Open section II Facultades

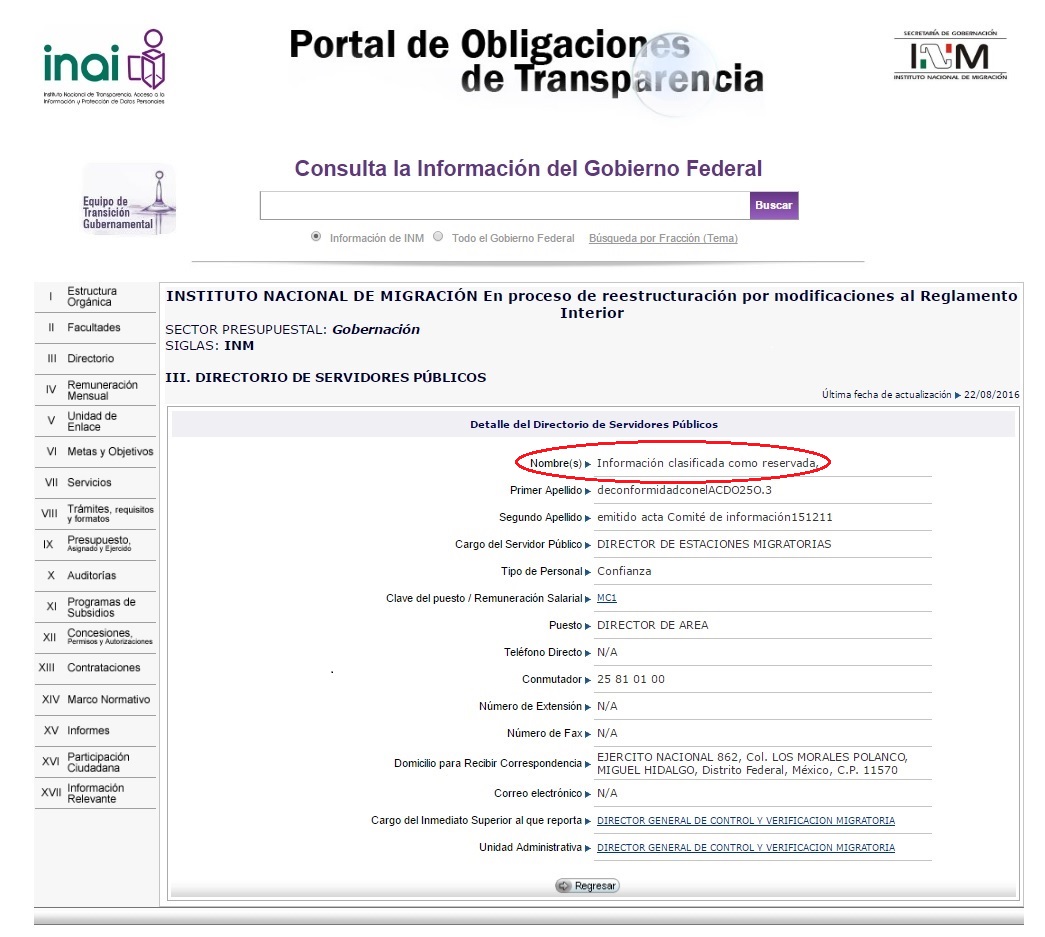[95, 328]
